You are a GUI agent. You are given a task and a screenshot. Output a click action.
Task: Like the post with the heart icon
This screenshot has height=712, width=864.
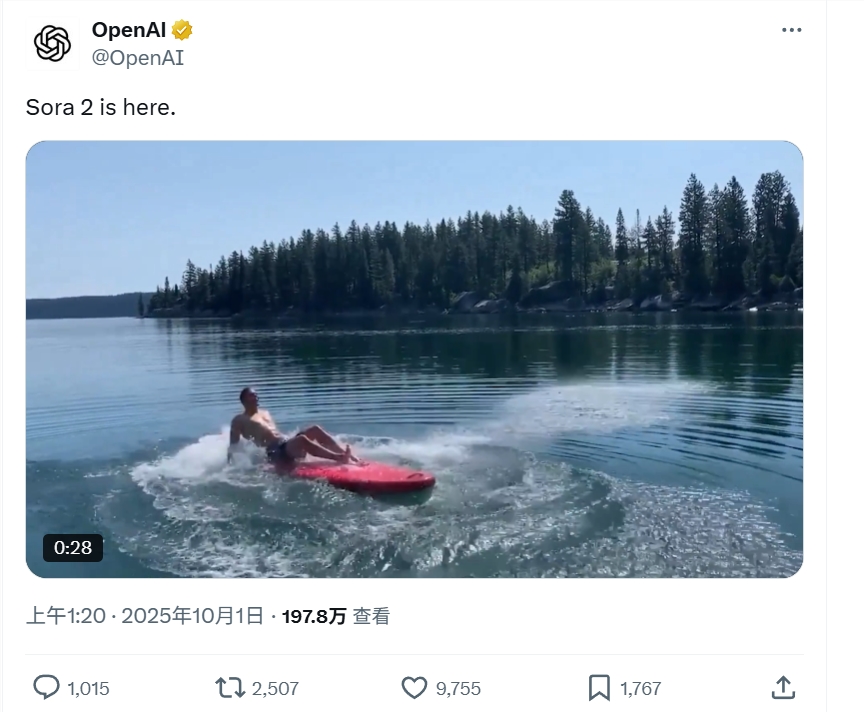coord(414,687)
